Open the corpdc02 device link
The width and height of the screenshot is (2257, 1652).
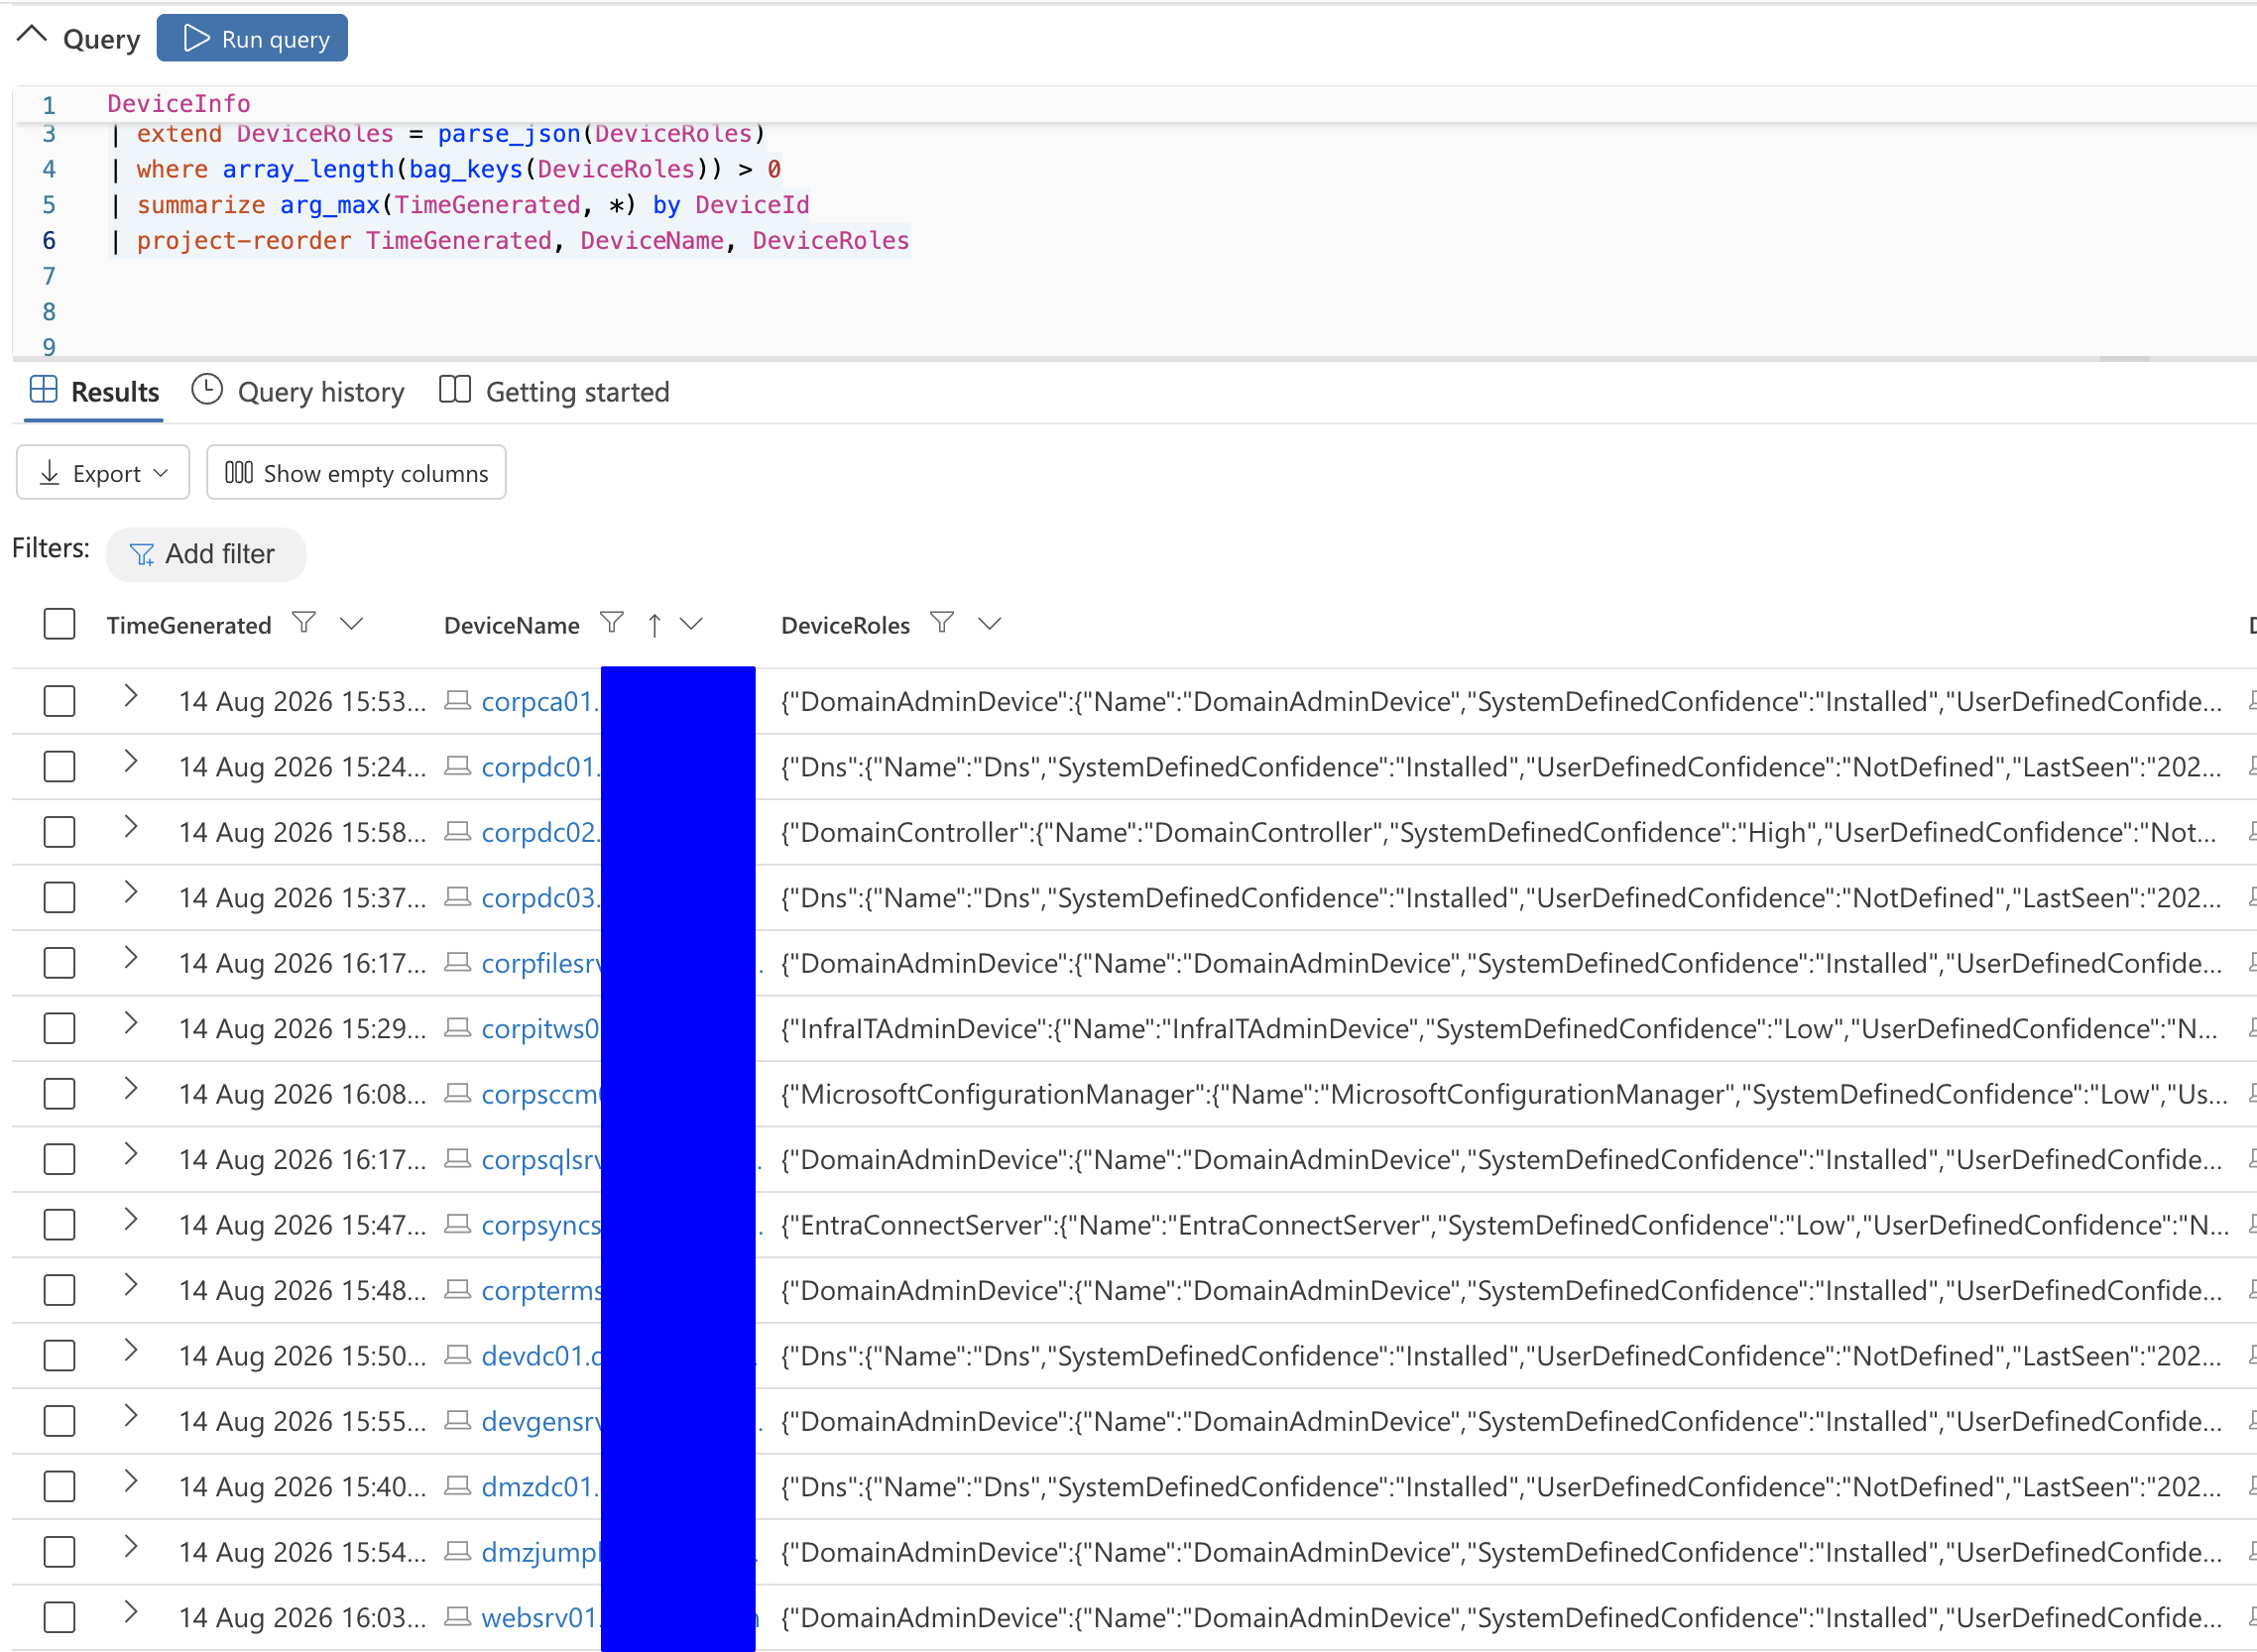pyautogui.click(x=540, y=833)
